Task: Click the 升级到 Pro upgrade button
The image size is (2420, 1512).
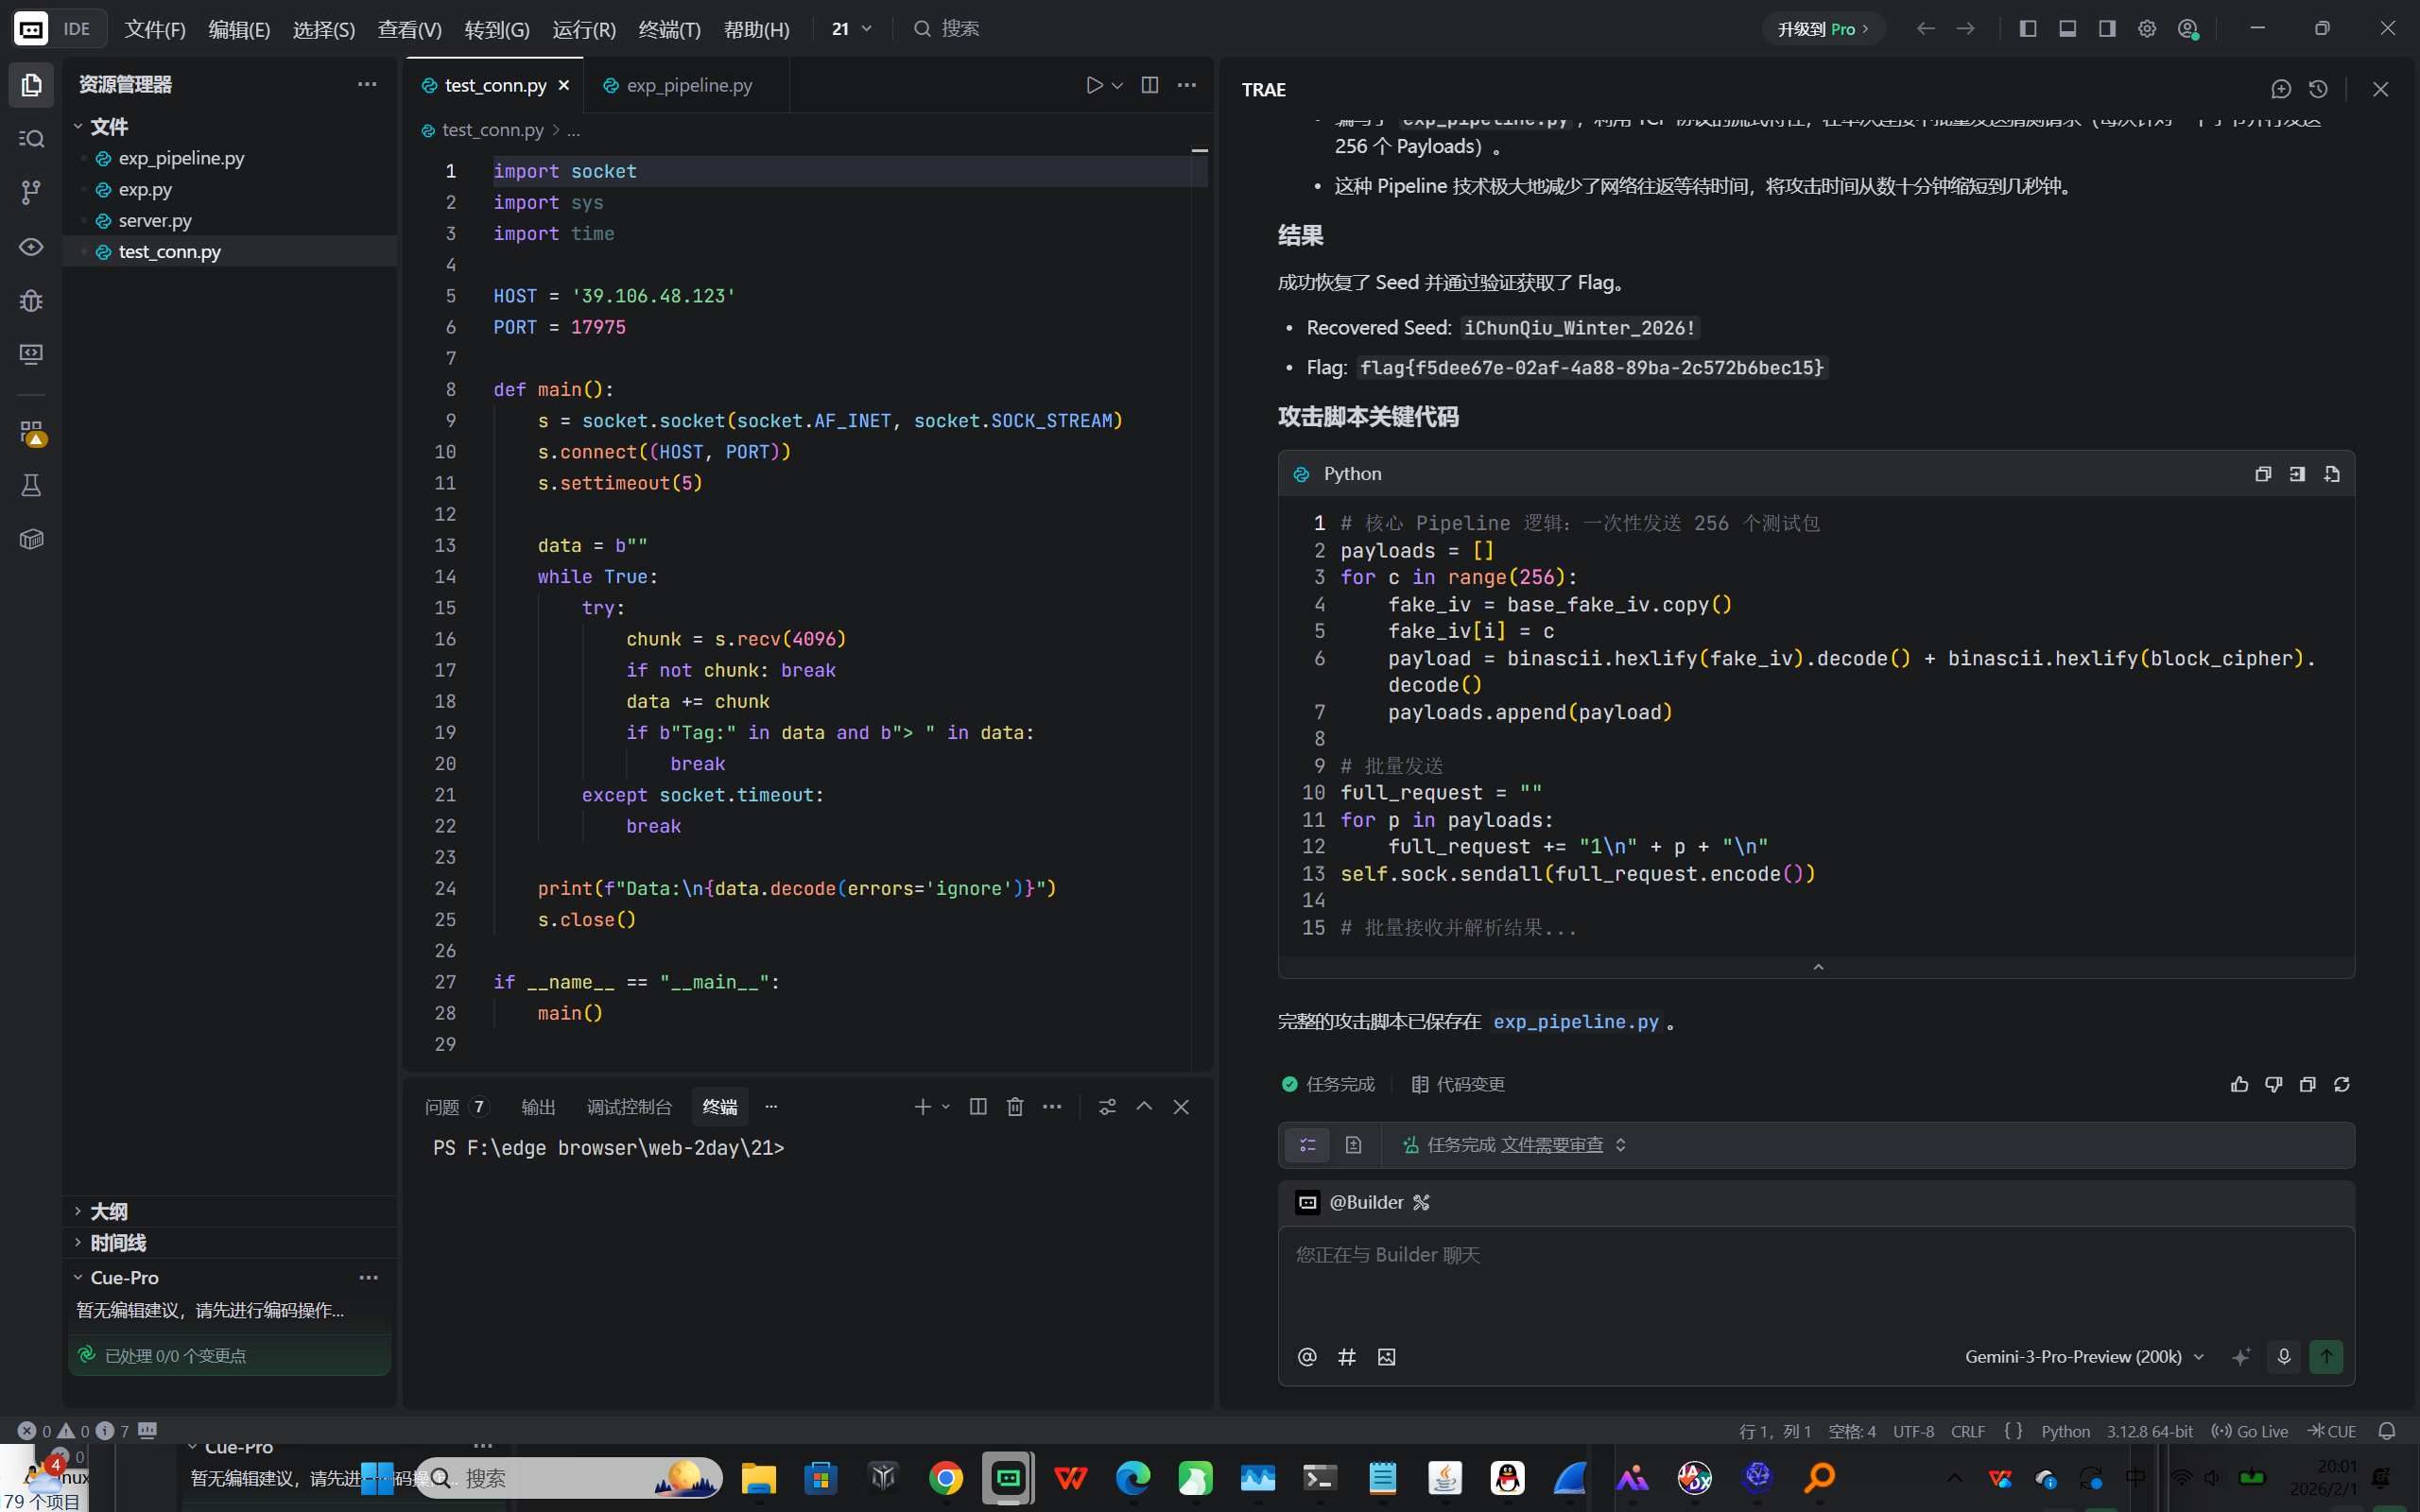Action: pyautogui.click(x=1821, y=29)
